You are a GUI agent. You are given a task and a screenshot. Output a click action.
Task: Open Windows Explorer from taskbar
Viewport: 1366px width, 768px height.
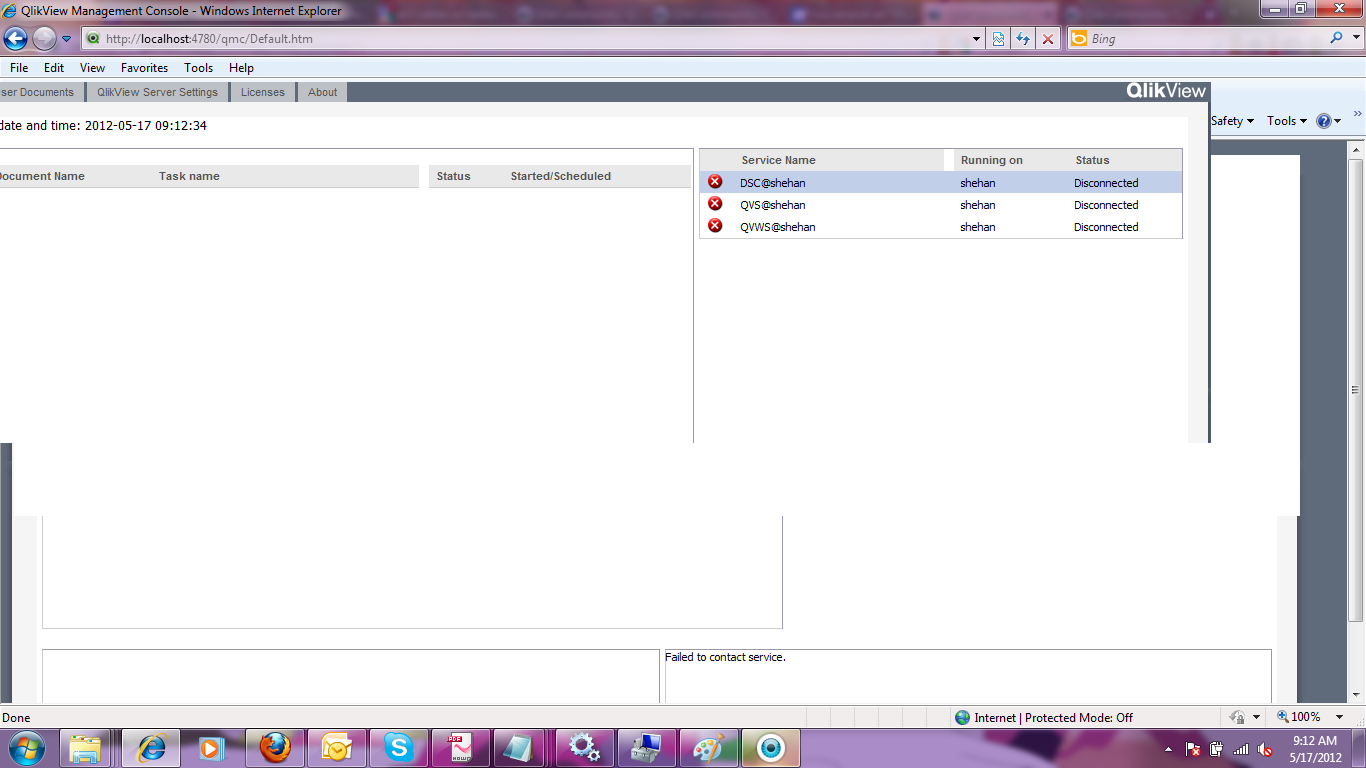(x=86, y=748)
